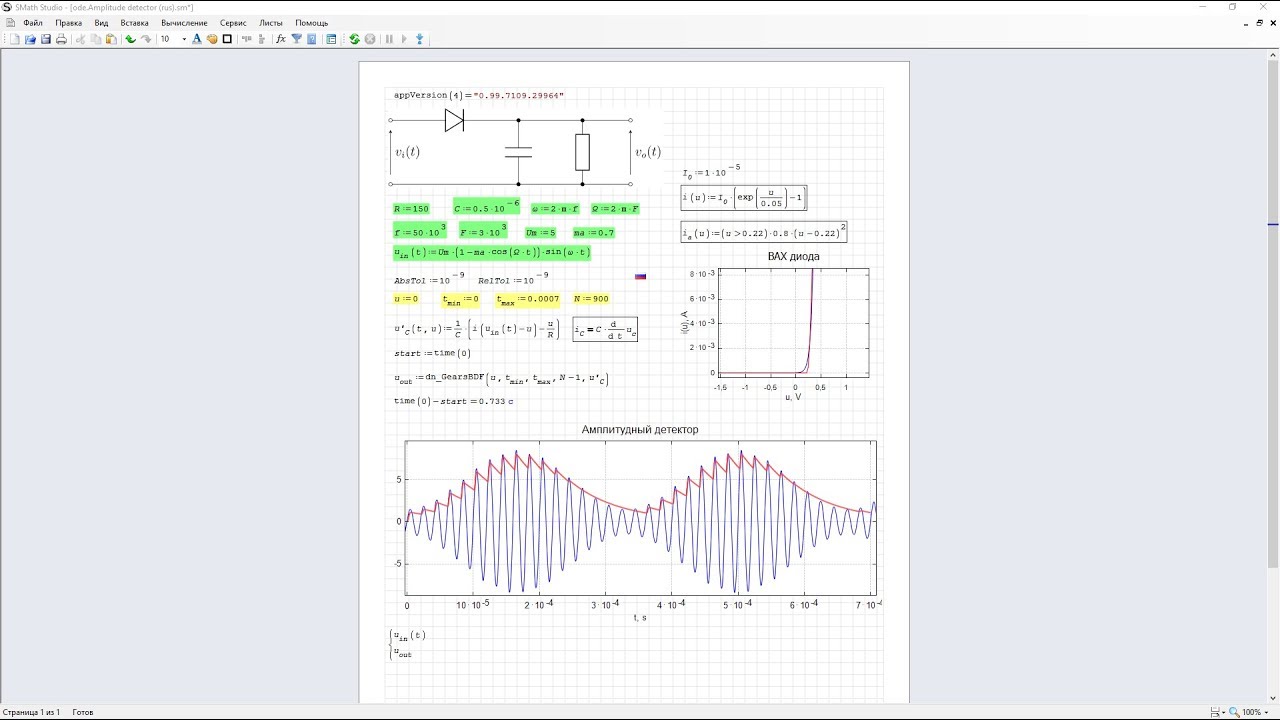This screenshot has height=720, width=1280.
Task: Select the Um := 5 definition
Action: pyautogui.click(x=541, y=233)
